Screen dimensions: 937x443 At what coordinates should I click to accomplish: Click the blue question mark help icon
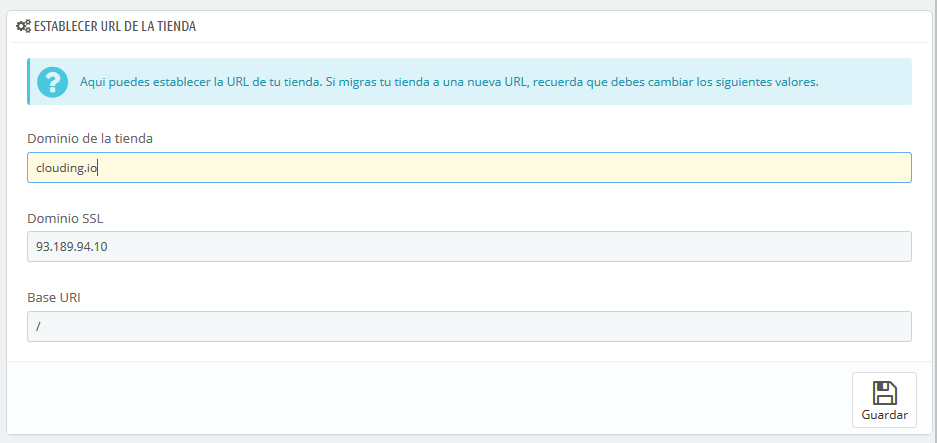[x=52, y=82]
